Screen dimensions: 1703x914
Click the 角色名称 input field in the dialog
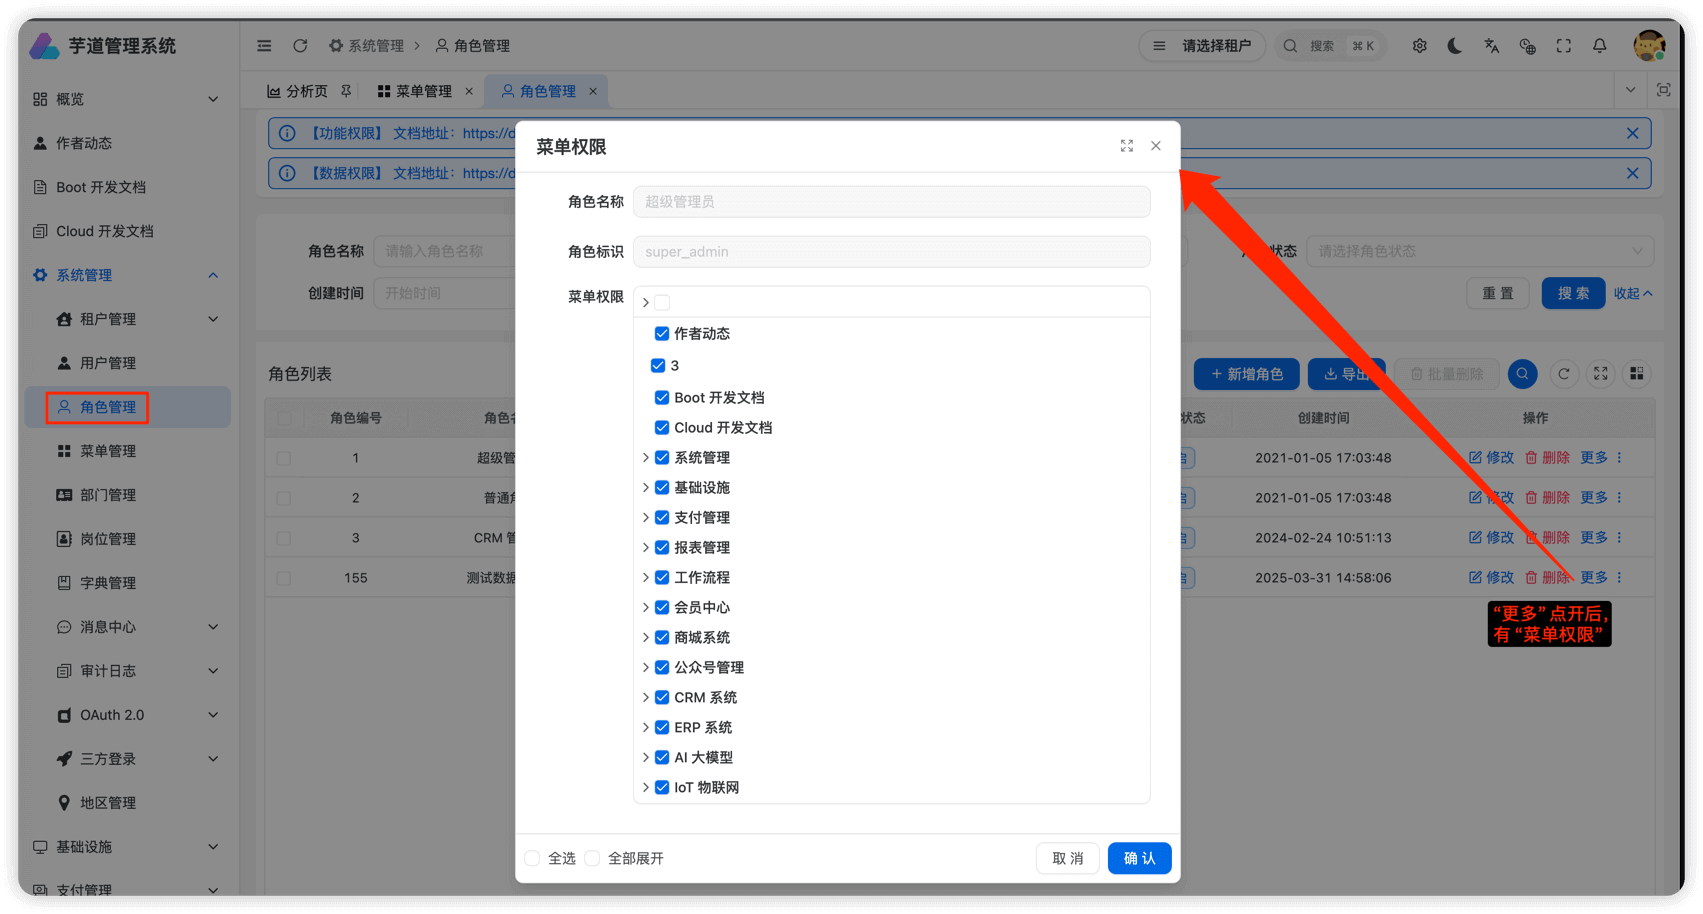890,201
